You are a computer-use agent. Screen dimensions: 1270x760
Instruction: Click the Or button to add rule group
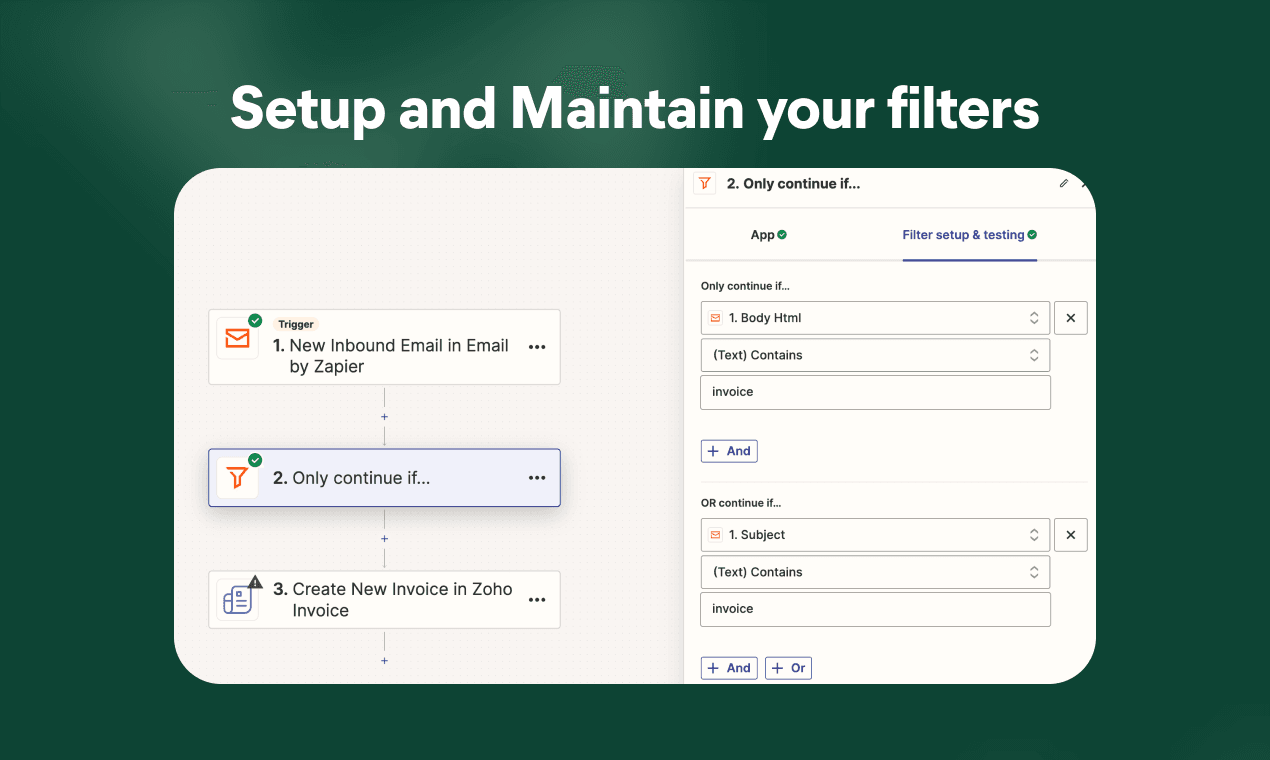pyautogui.click(x=788, y=668)
